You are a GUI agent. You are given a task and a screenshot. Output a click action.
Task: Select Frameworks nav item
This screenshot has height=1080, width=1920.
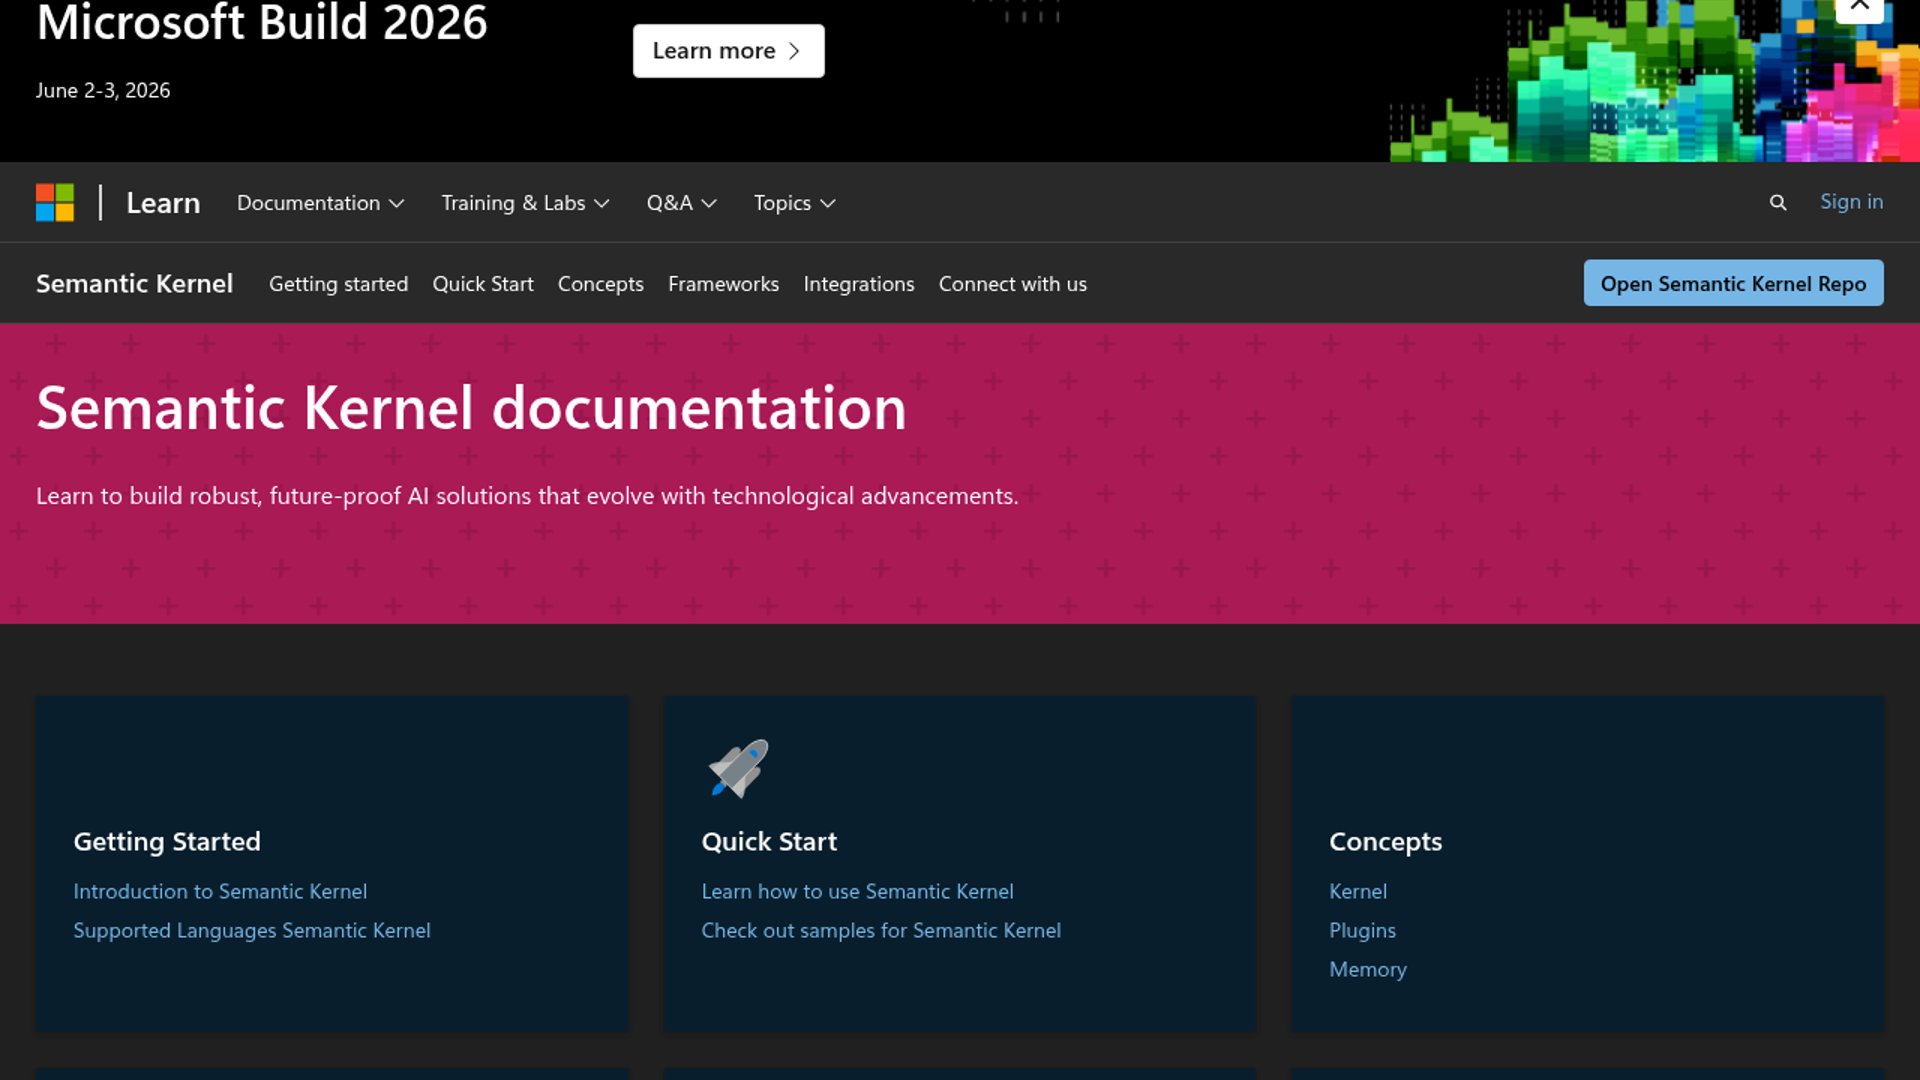(x=723, y=284)
